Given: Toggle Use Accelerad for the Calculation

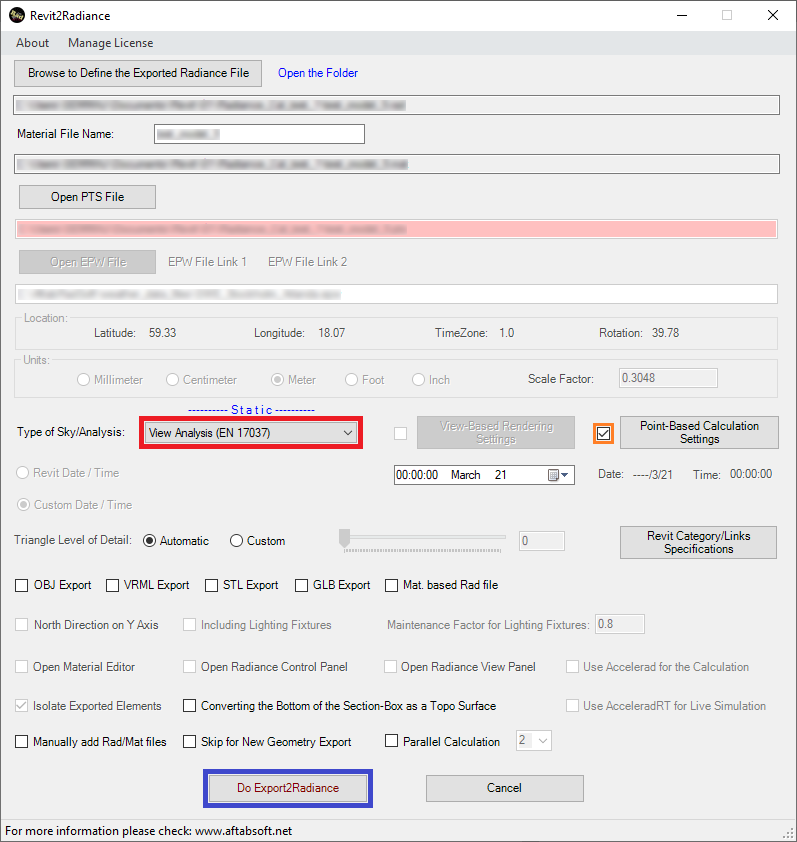Looking at the screenshot, I should pos(573,667).
